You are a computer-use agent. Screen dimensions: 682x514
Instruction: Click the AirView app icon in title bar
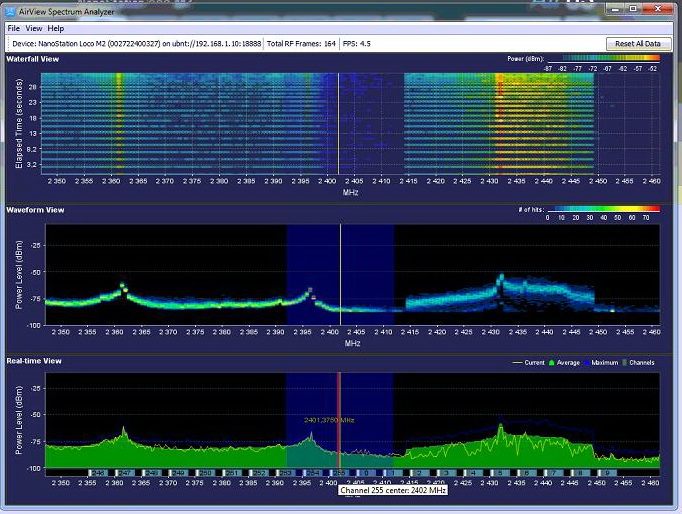9,9
